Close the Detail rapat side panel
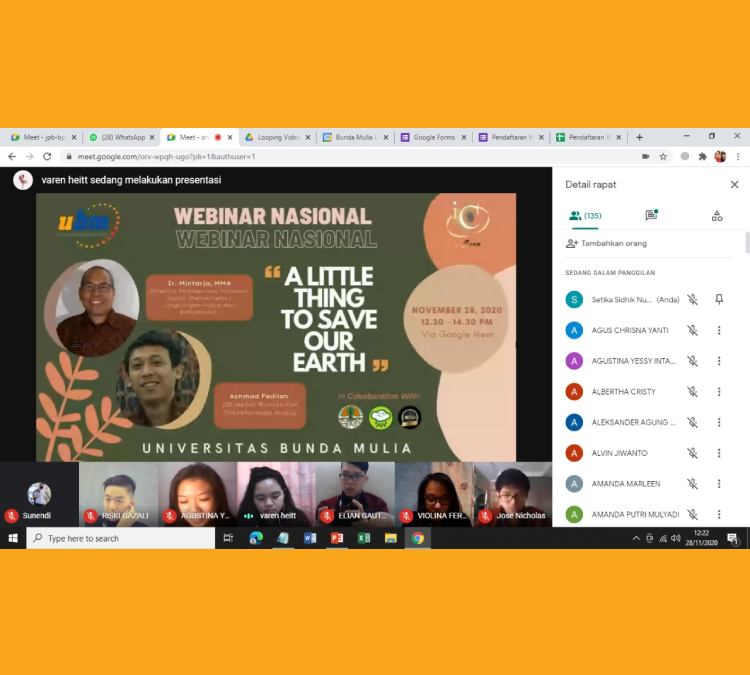The width and height of the screenshot is (750, 675). coord(734,185)
